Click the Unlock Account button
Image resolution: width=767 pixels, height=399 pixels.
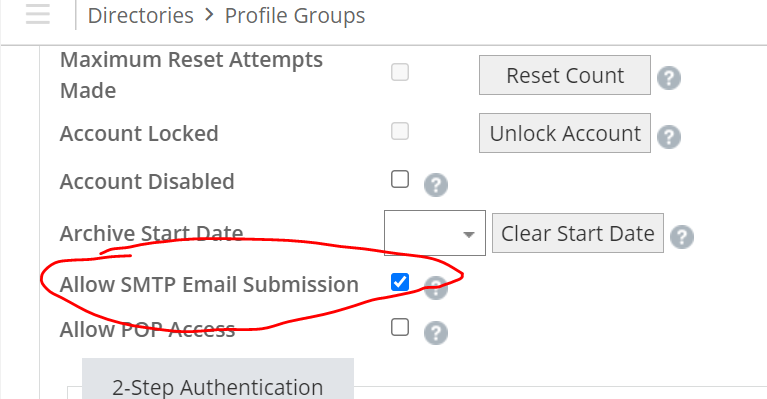[x=565, y=133]
